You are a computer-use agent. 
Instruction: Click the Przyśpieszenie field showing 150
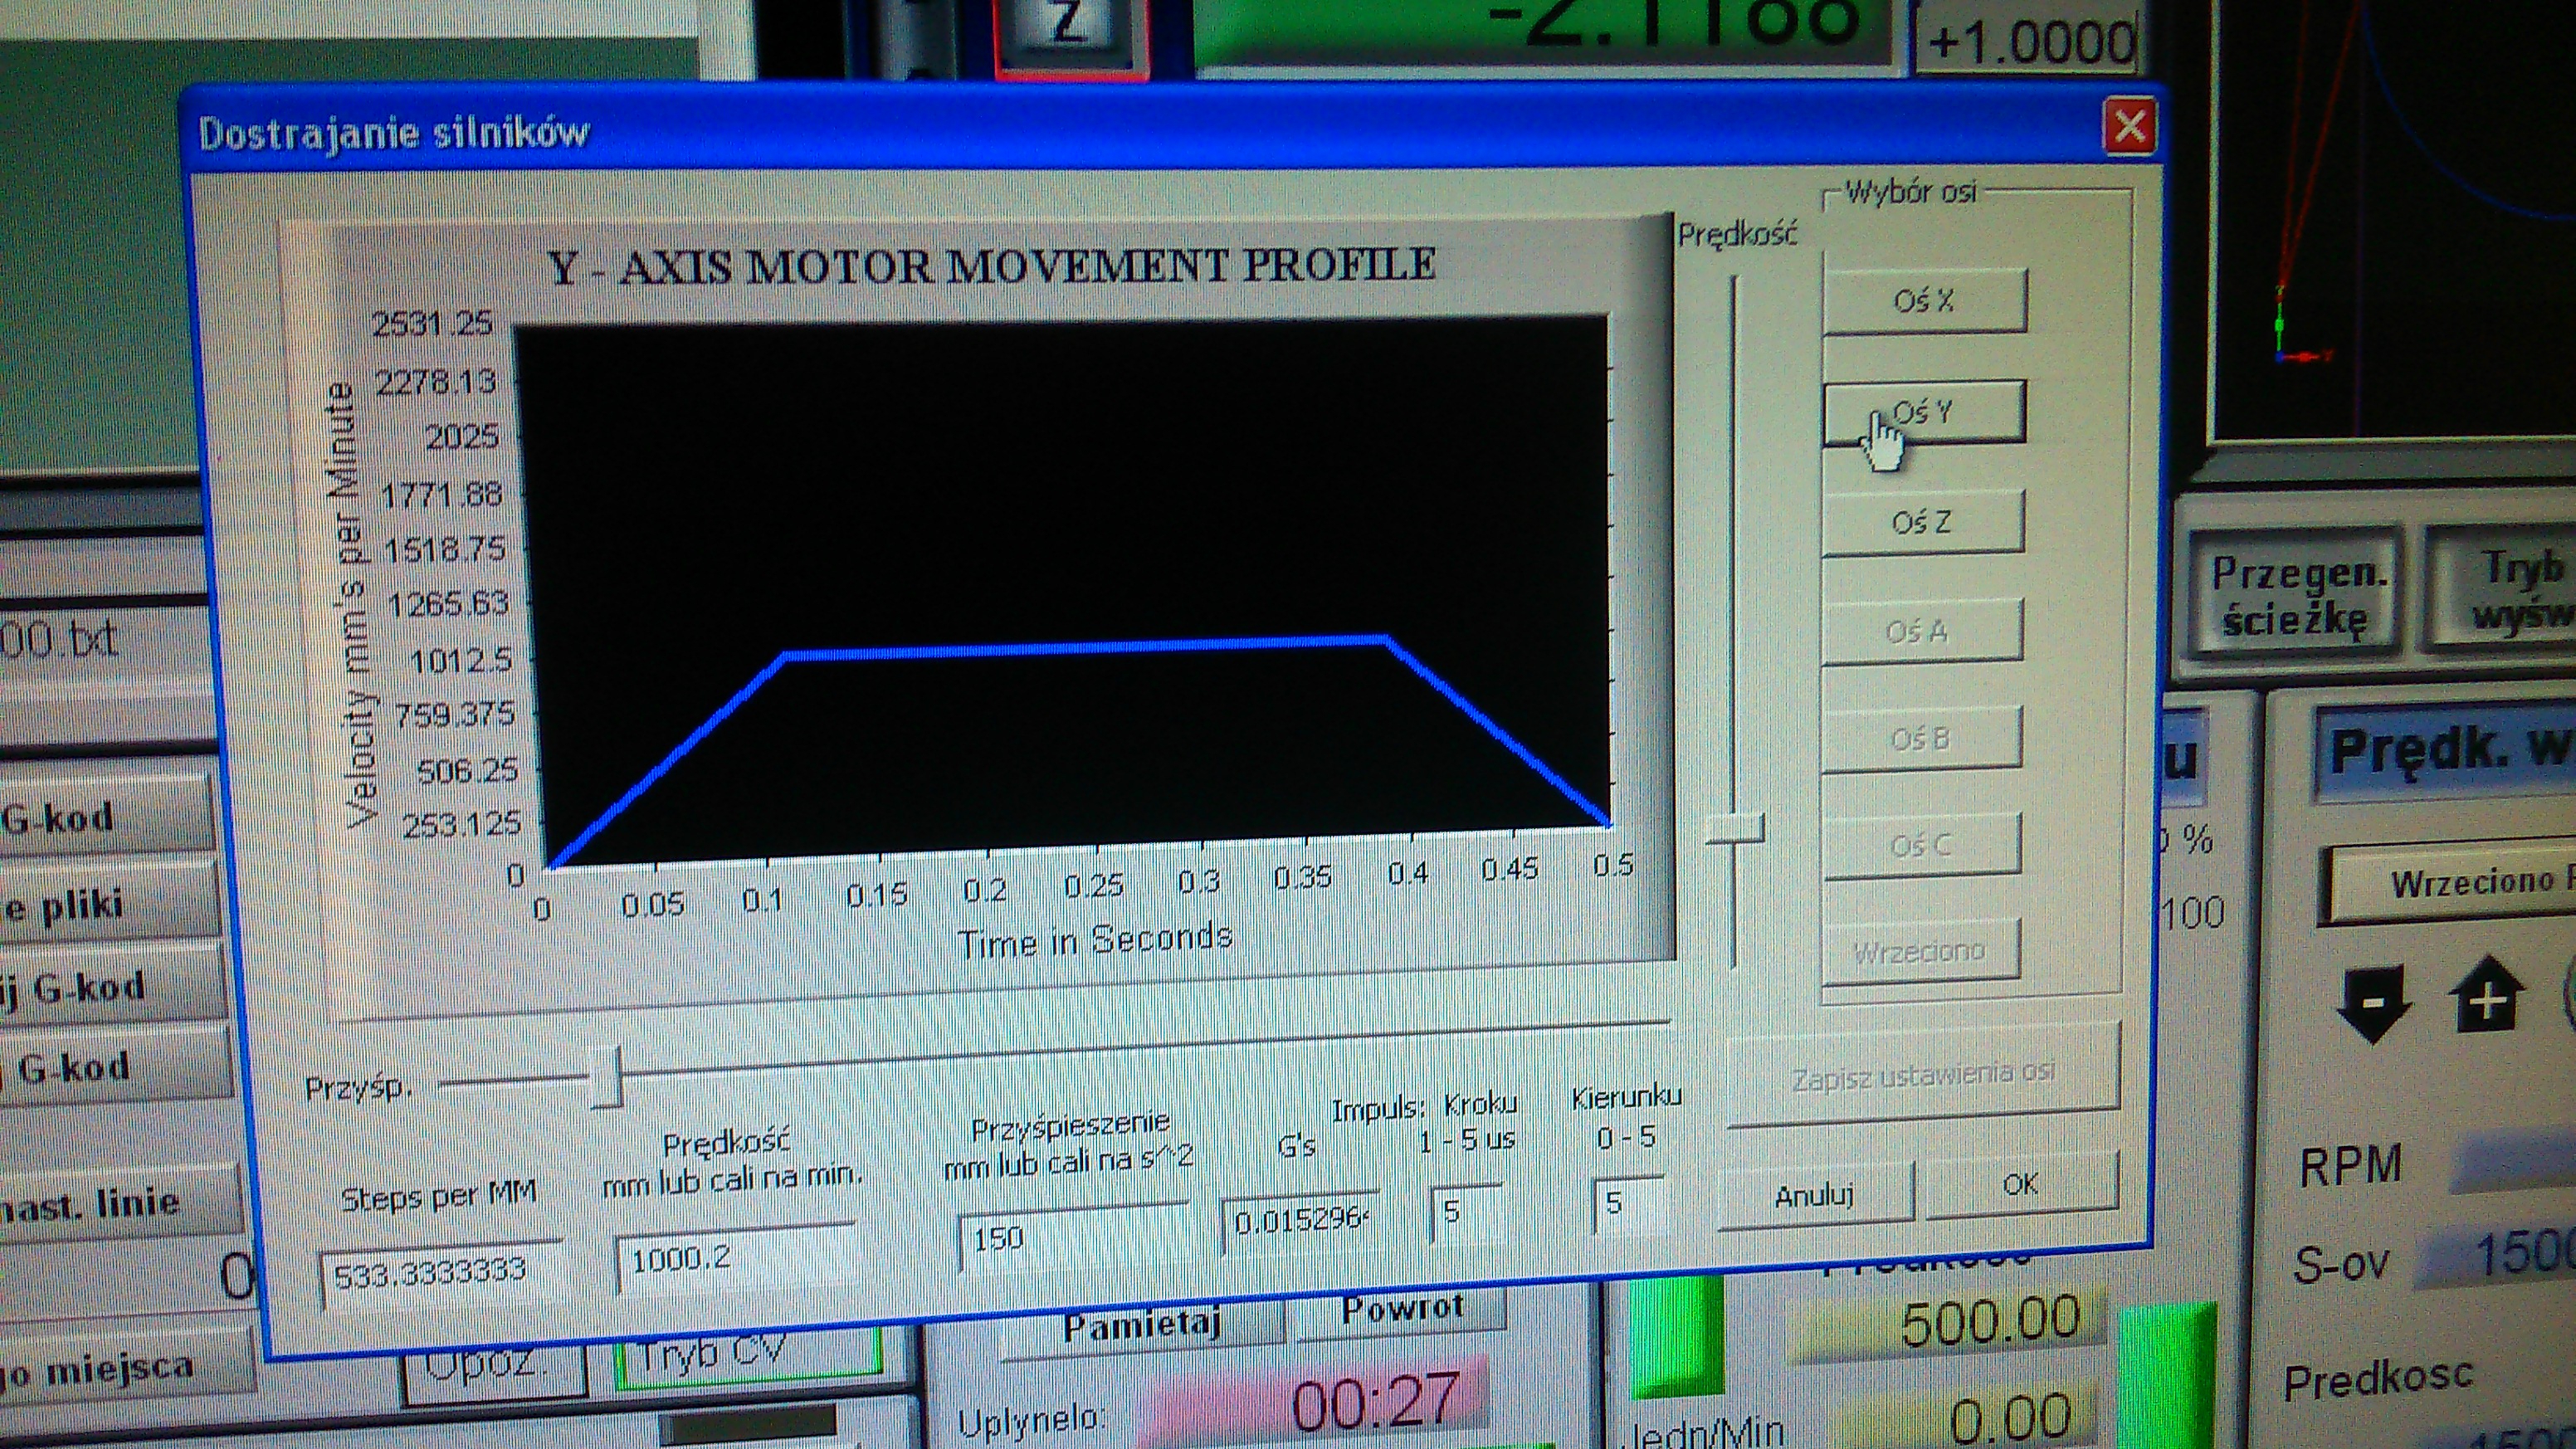click(x=1073, y=1238)
